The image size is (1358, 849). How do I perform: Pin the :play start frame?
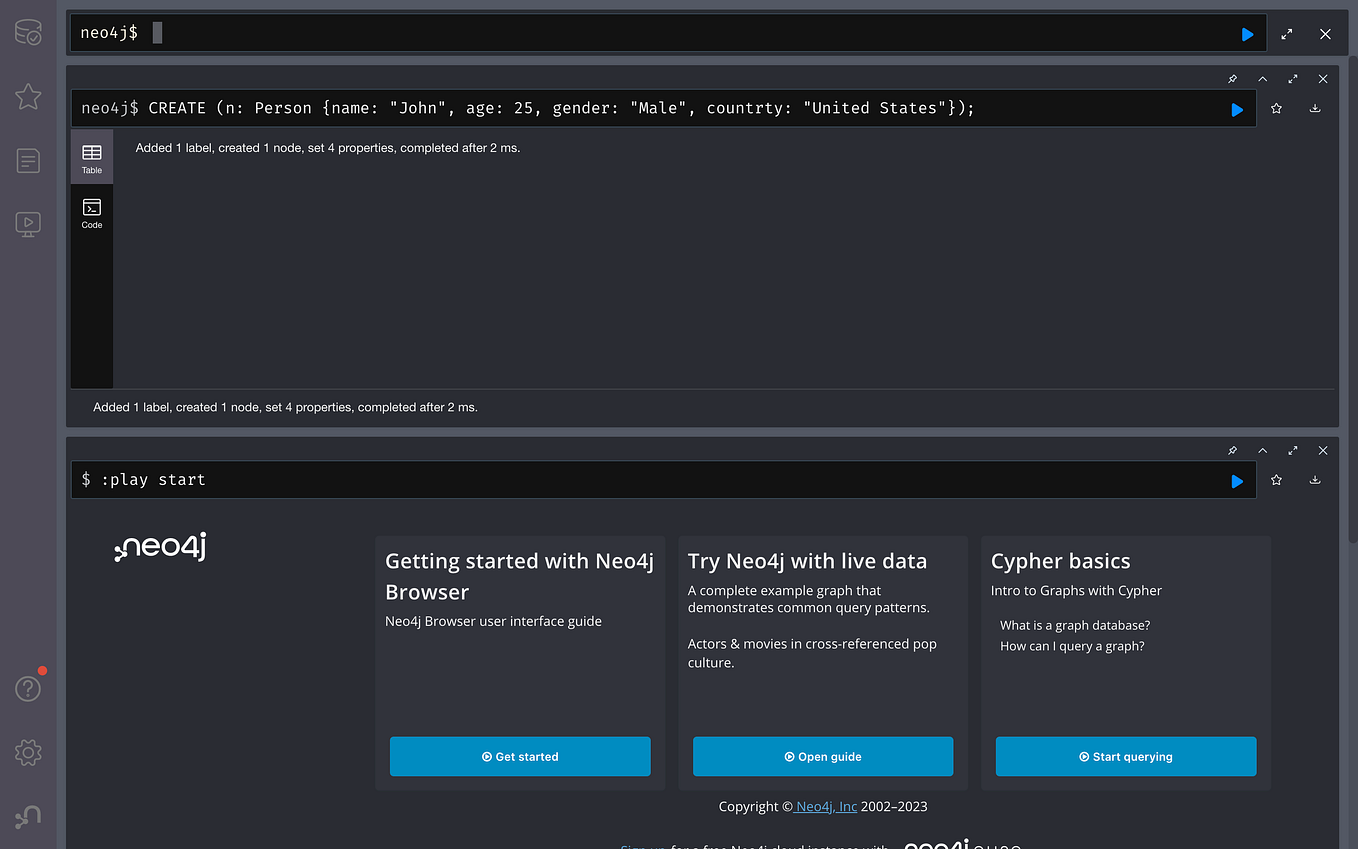click(1232, 450)
